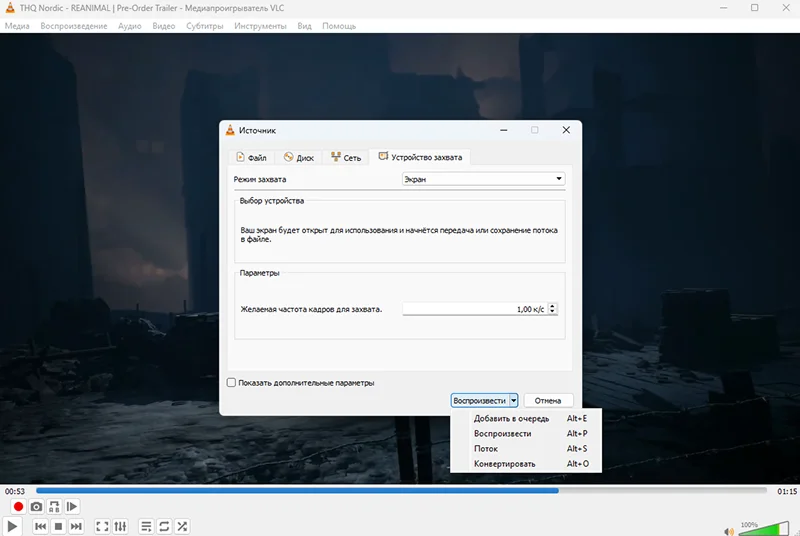The width and height of the screenshot is (800, 536).
Task: Click arrow next to 'Воспроизвести' button
Action: (514, 400)
